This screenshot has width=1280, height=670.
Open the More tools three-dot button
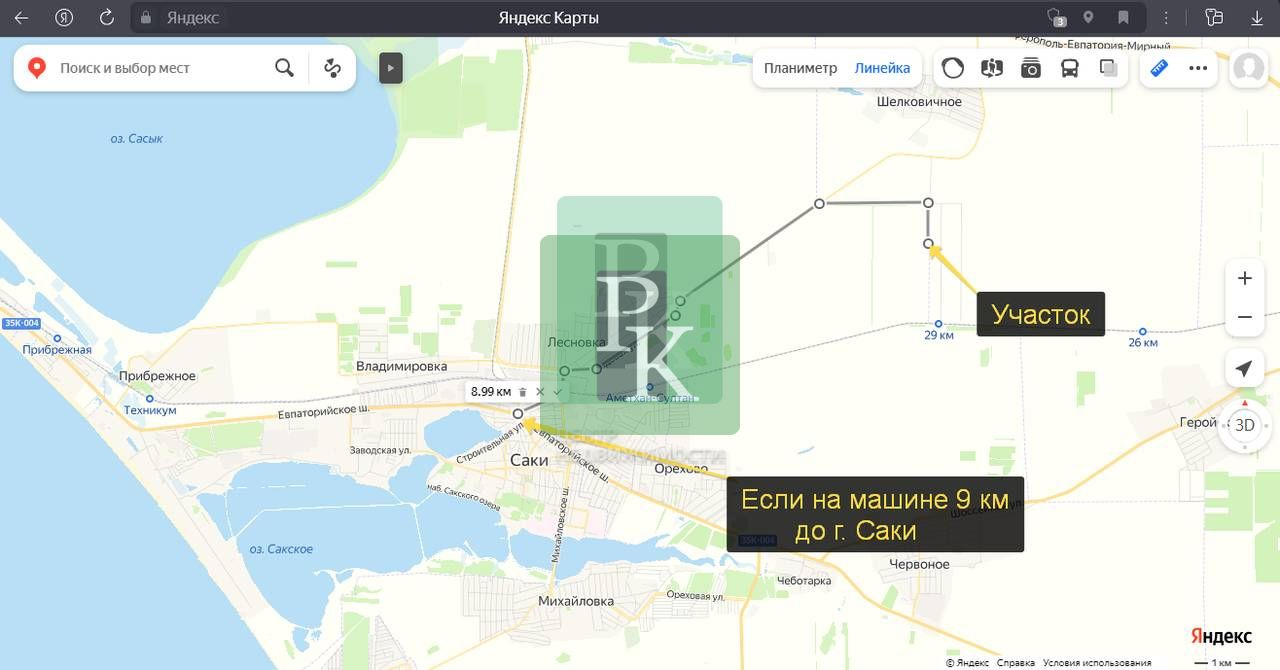1198,68
